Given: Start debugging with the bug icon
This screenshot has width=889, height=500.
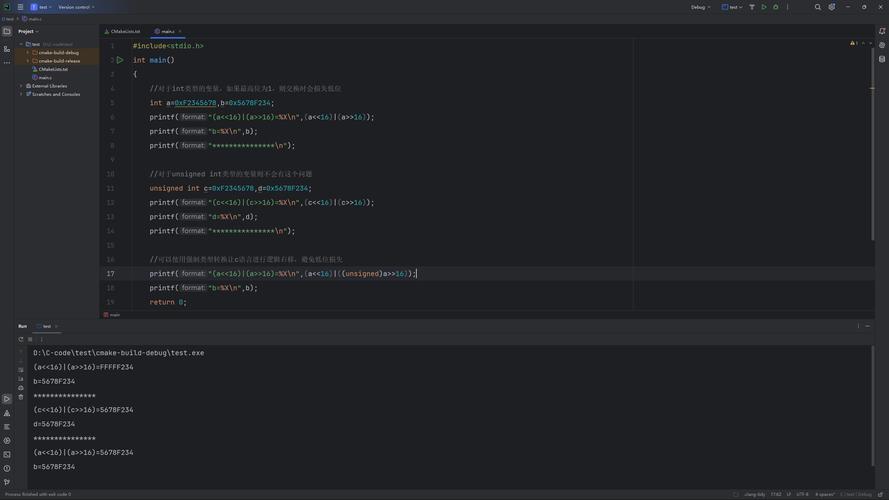Looking at the screenshot, I should pyautogui.click(x=775, y=7).
